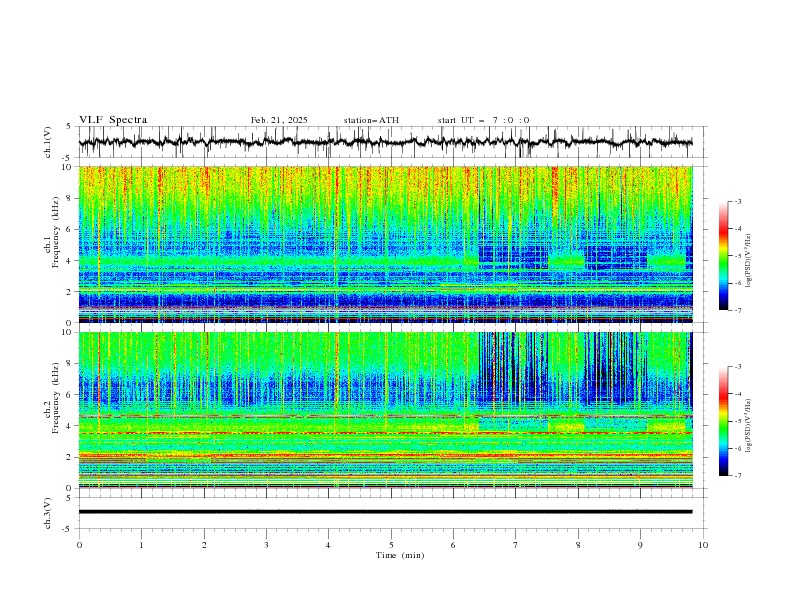Click the "ch.1(V)" waveform axis label
The width and height of the screenshot is (792, 612).
point(48,142)
